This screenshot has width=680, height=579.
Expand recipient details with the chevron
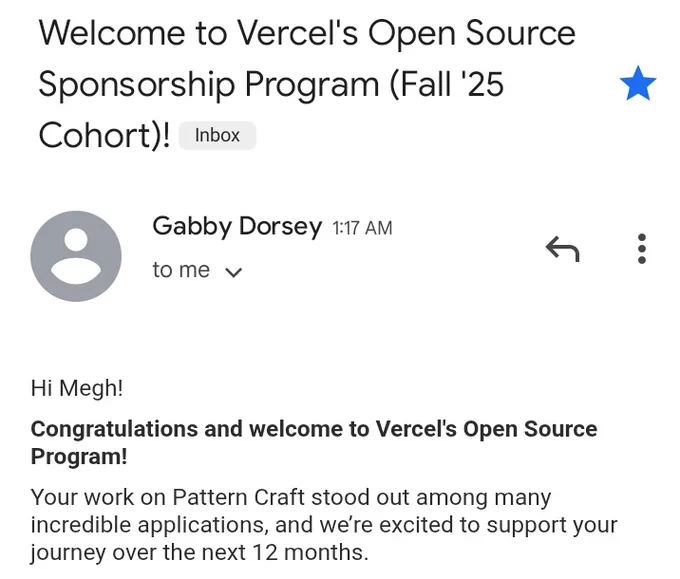[x=235, y=271]
